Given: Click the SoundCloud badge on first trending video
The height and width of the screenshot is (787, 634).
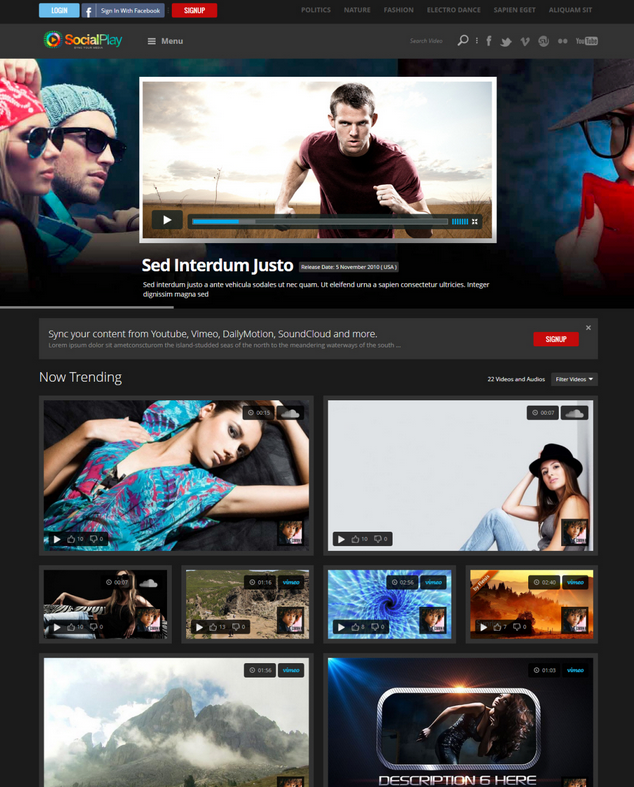Looking at the screenshot, I should point(290,412).
